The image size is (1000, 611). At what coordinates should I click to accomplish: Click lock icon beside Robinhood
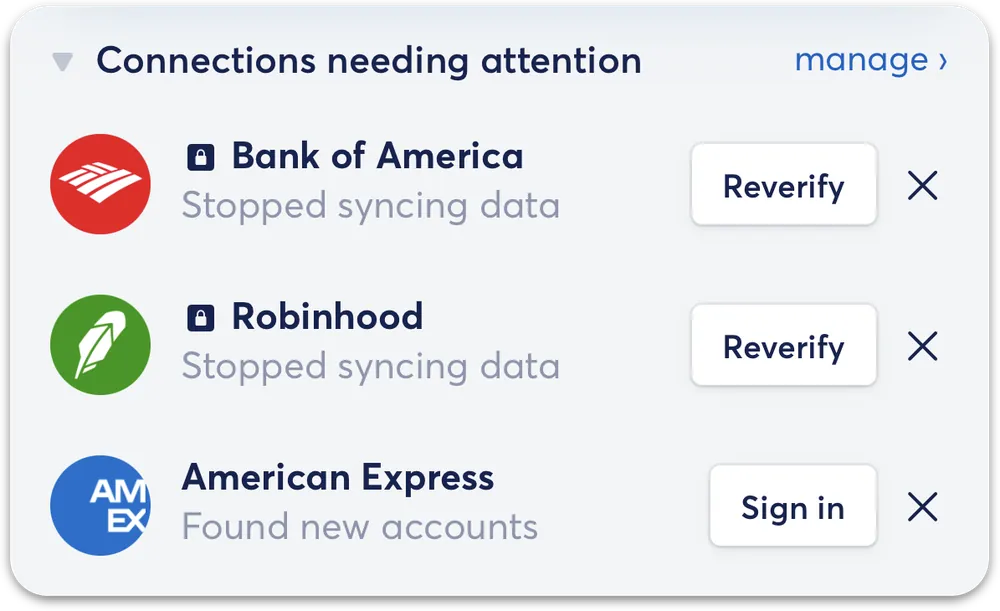click(200, 318)
